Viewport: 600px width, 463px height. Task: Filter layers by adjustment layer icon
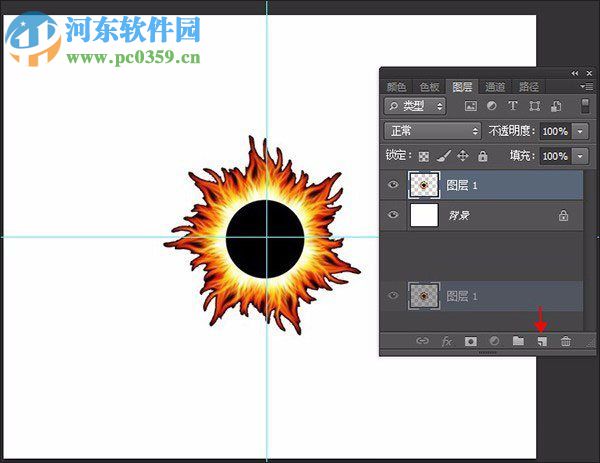pyautogui.click(x=492, y=106)
